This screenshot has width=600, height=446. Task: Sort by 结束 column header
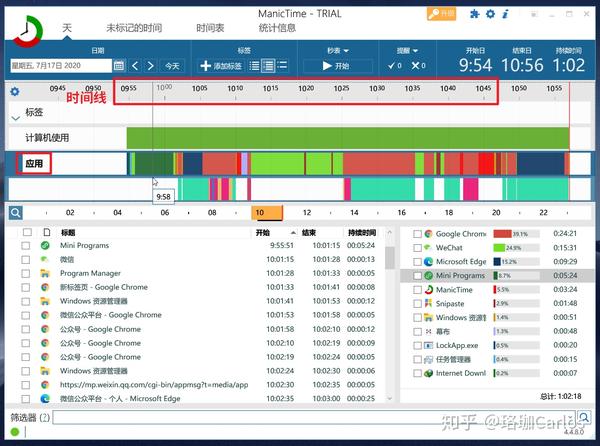309,233
